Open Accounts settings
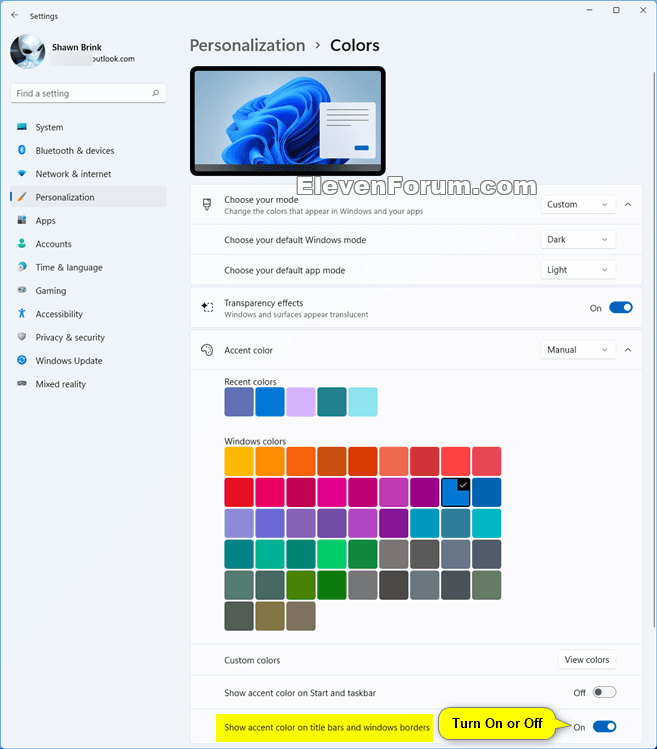657x749 pixels. pyautogui.click(x=88, y=244)
